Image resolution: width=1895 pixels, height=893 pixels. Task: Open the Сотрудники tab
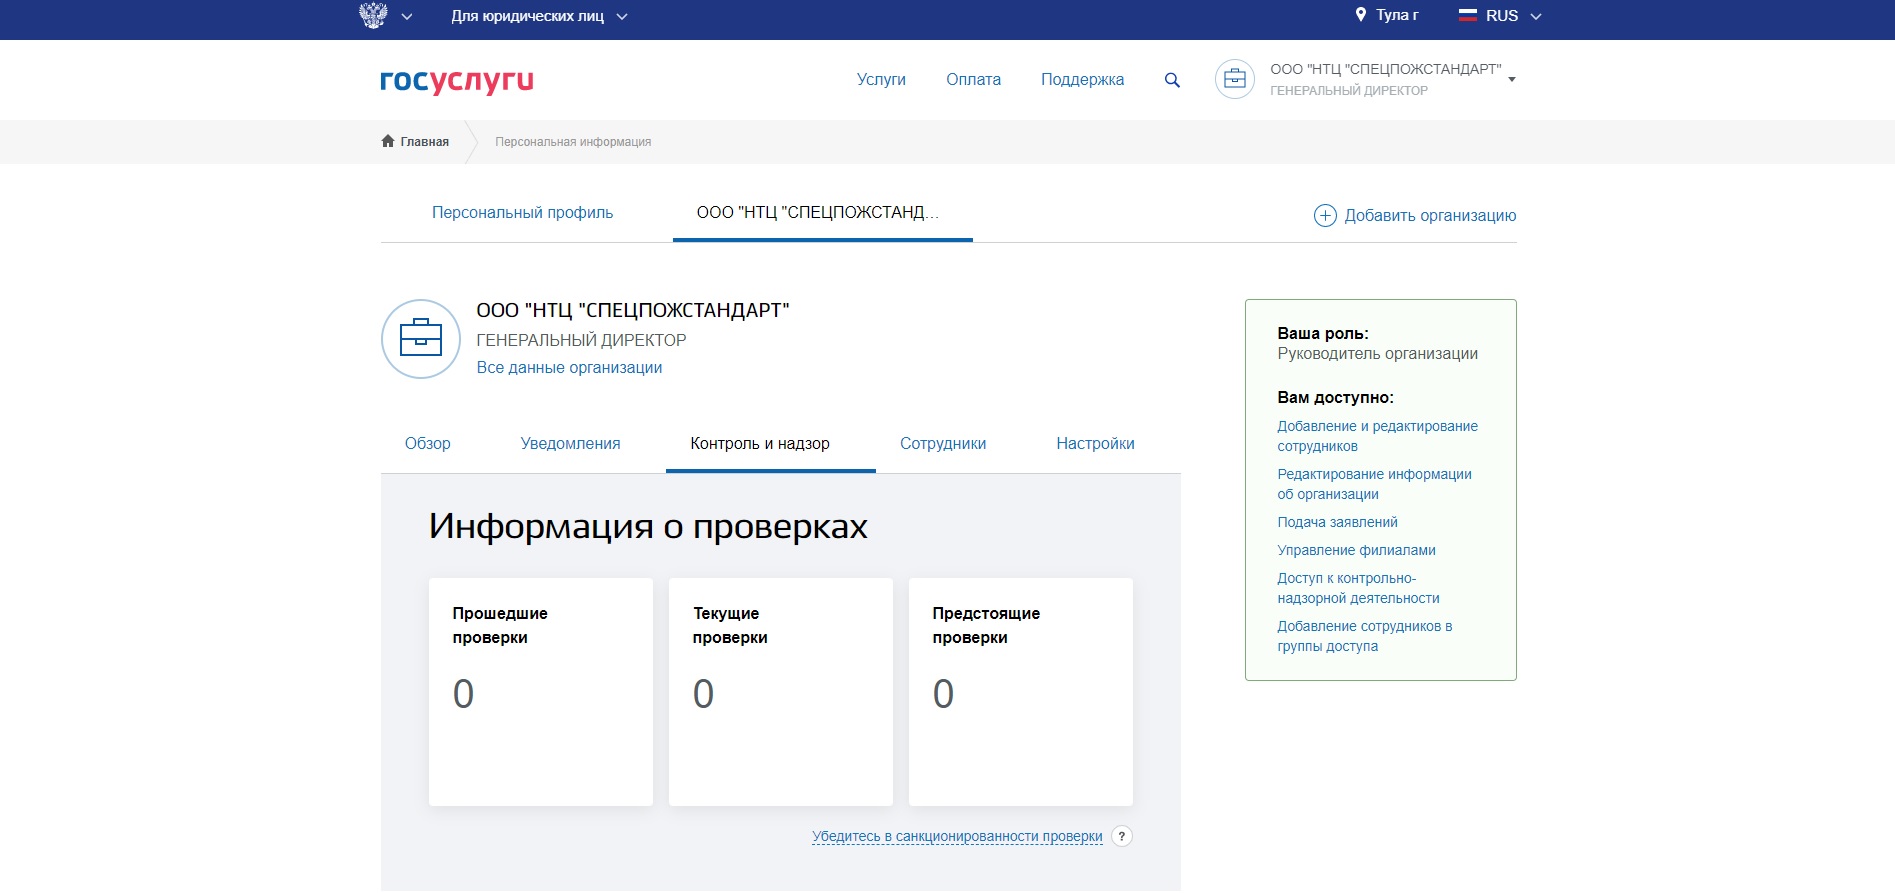click(x=943, y=444)
